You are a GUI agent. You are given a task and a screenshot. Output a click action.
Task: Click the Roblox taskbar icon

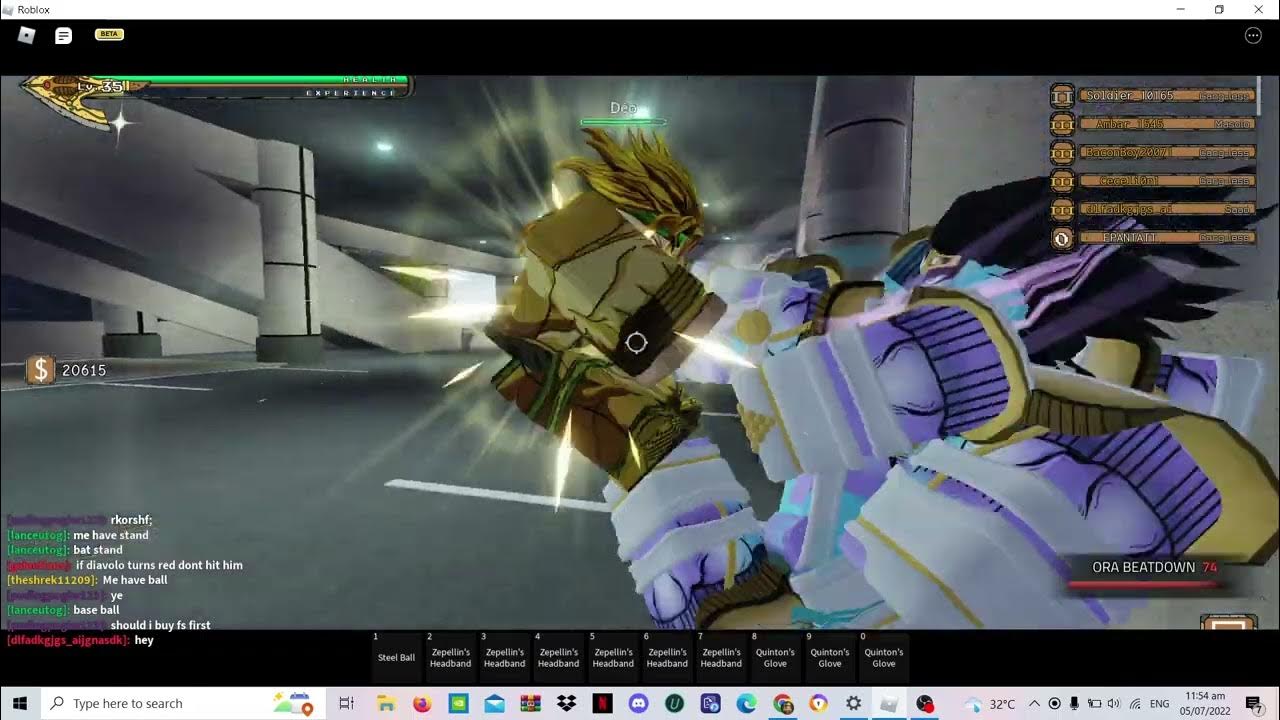click(889, 703)
